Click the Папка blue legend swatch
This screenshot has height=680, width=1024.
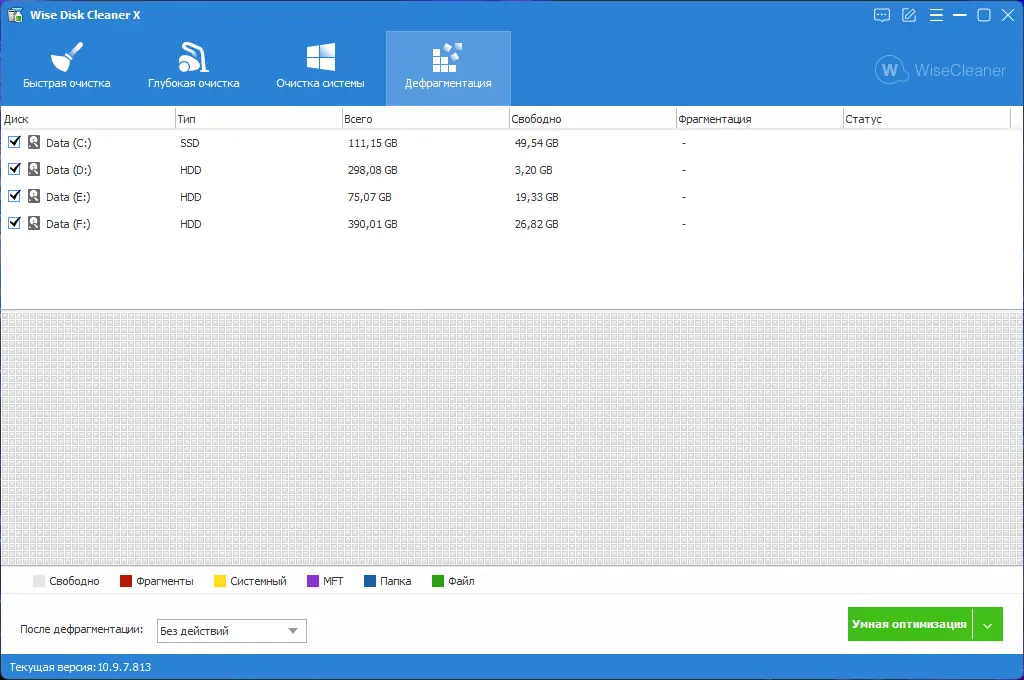tap(370, 581)
